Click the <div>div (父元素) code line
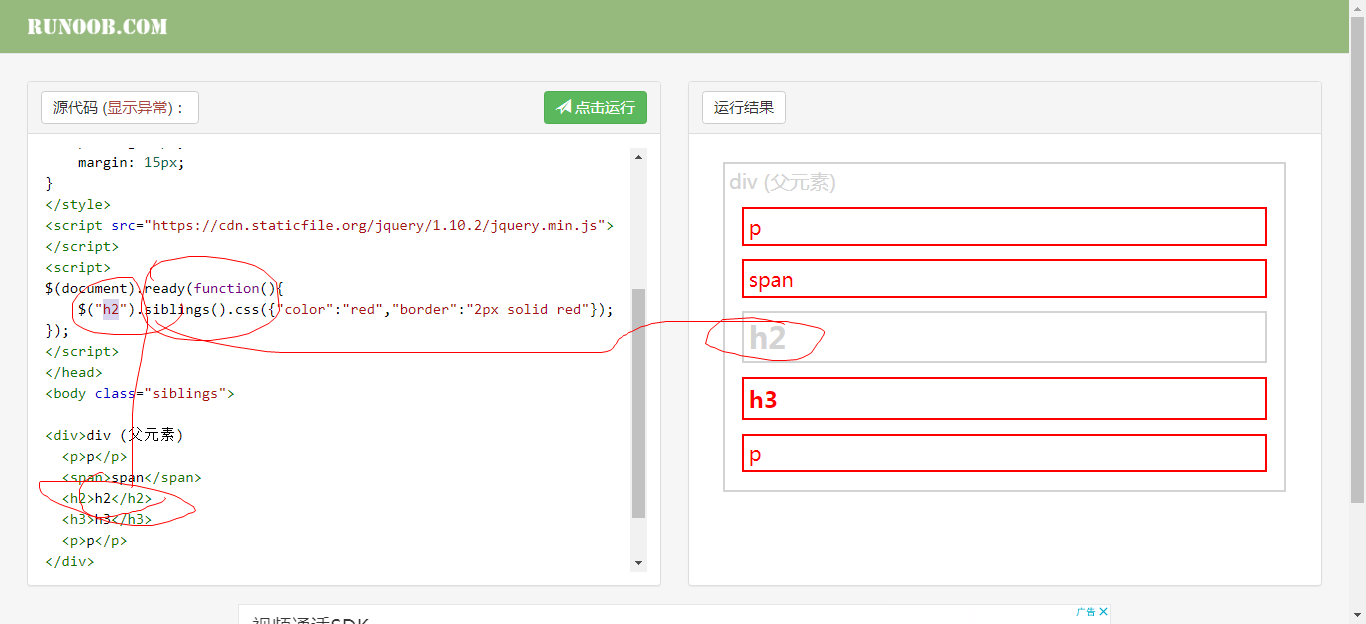 tap(114, 436)
